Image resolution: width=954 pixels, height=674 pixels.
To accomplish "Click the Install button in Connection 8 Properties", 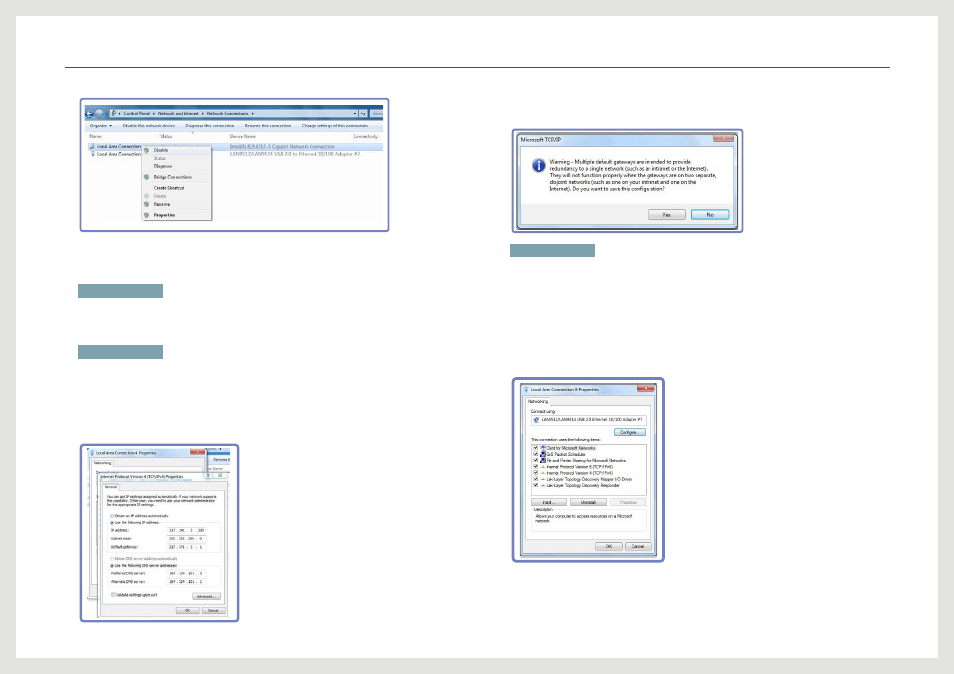I will click(549, 502).
